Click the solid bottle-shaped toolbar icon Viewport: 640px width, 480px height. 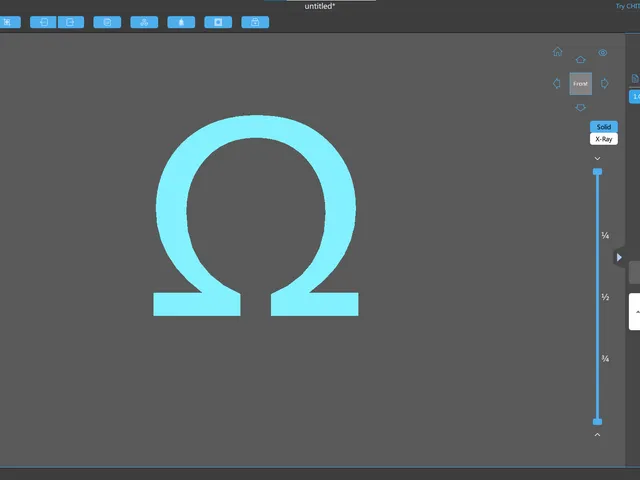[x=181, y=22]
